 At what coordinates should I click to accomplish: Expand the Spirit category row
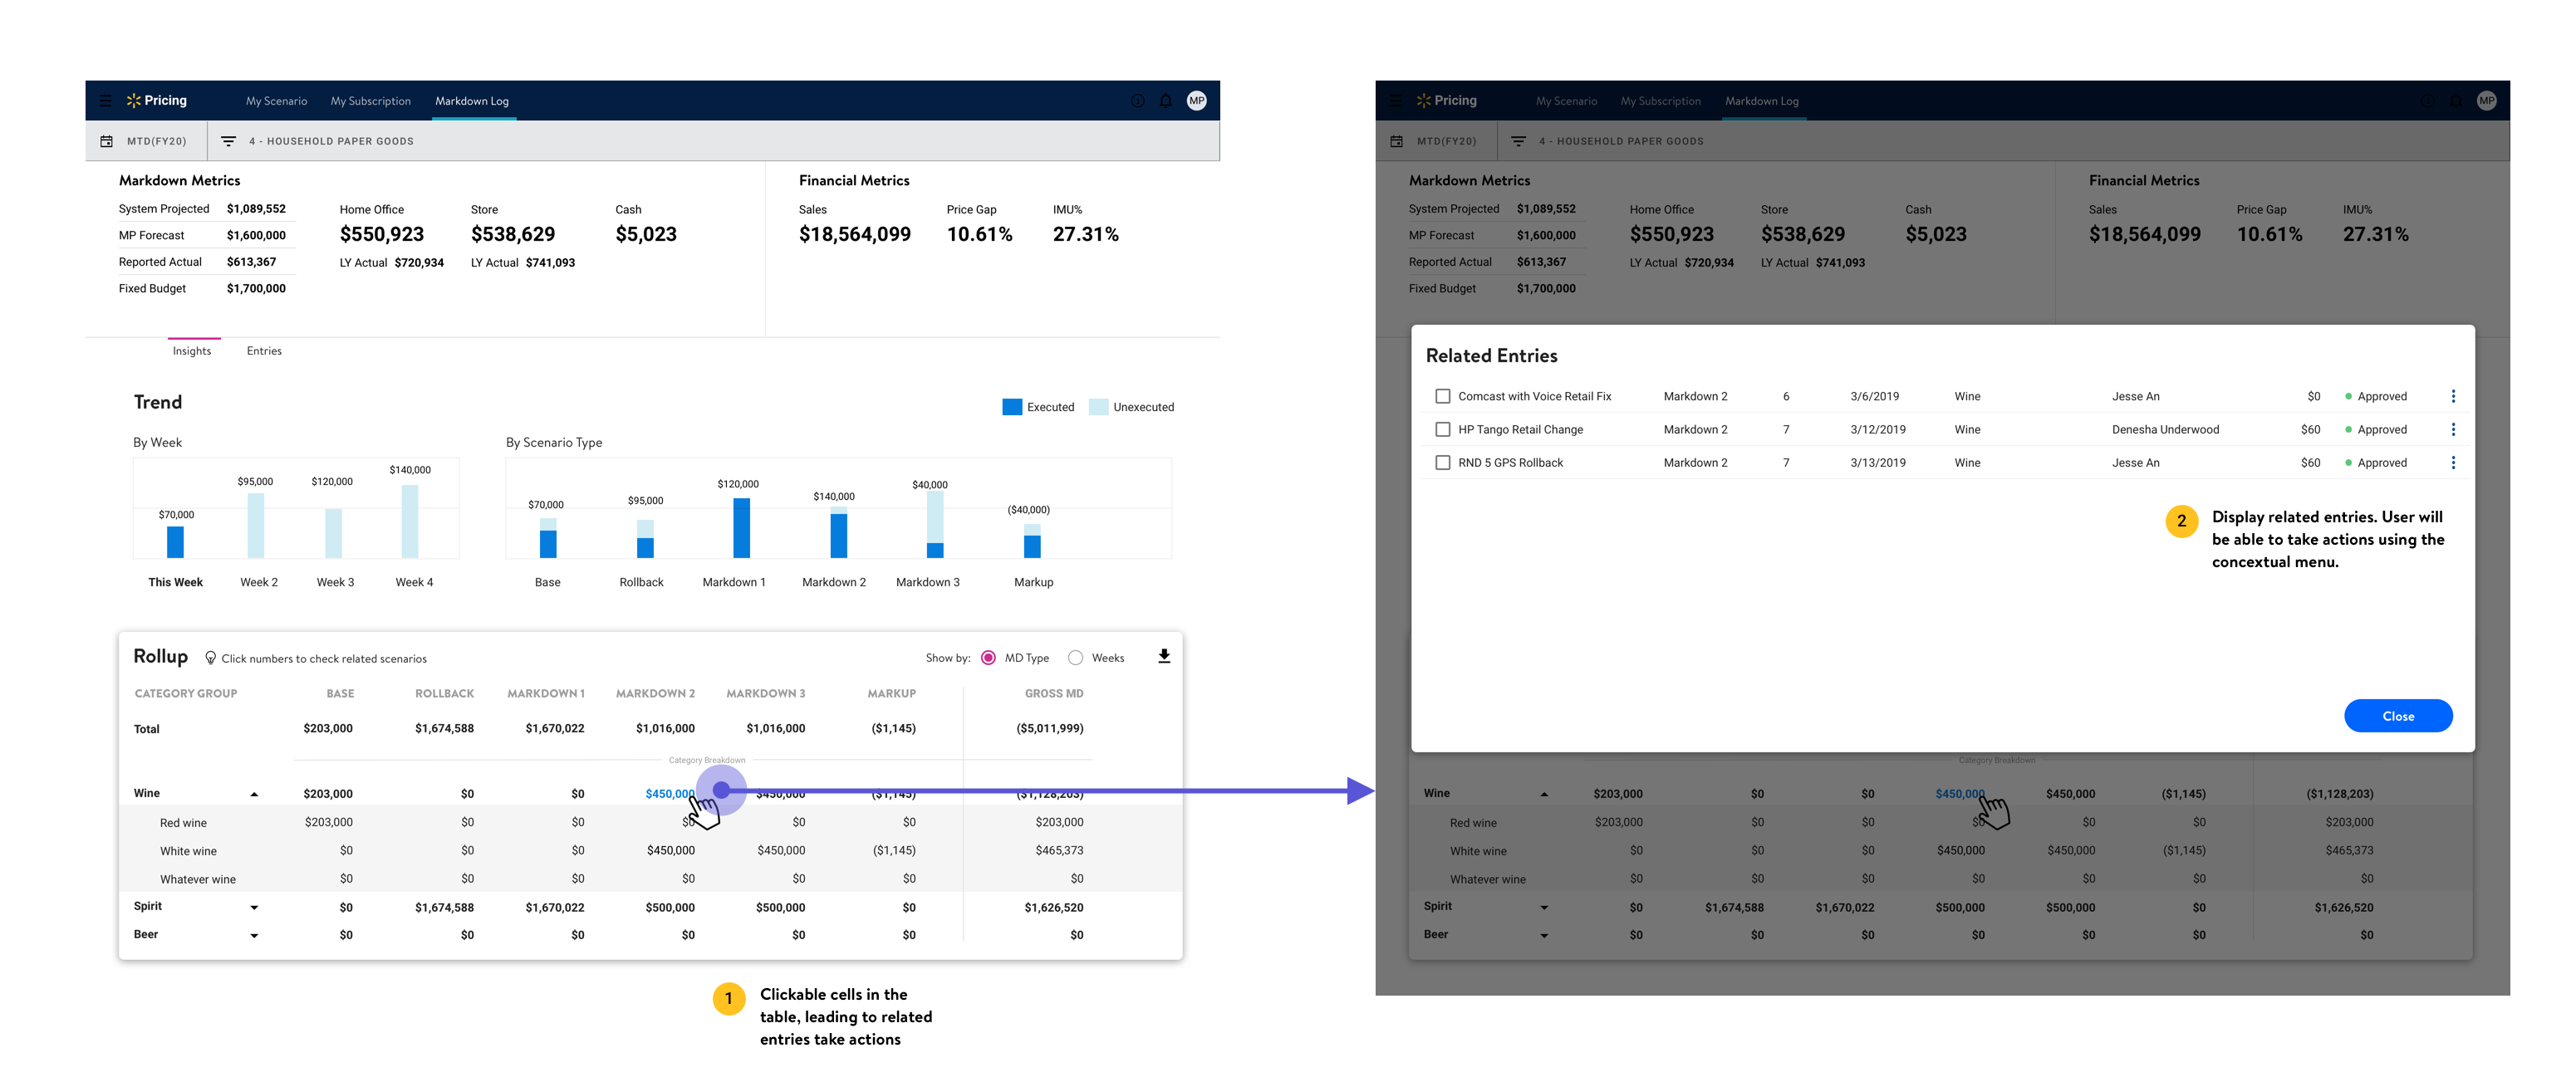[254, 907]
